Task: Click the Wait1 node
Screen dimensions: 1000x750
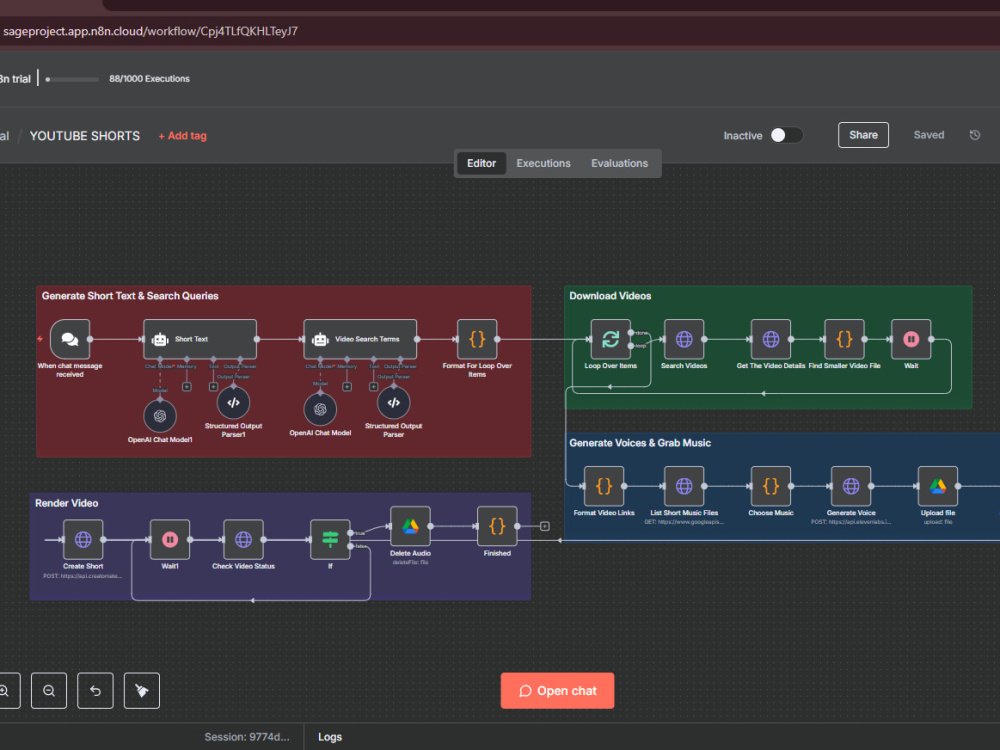Action: click(x=170, y=540)
